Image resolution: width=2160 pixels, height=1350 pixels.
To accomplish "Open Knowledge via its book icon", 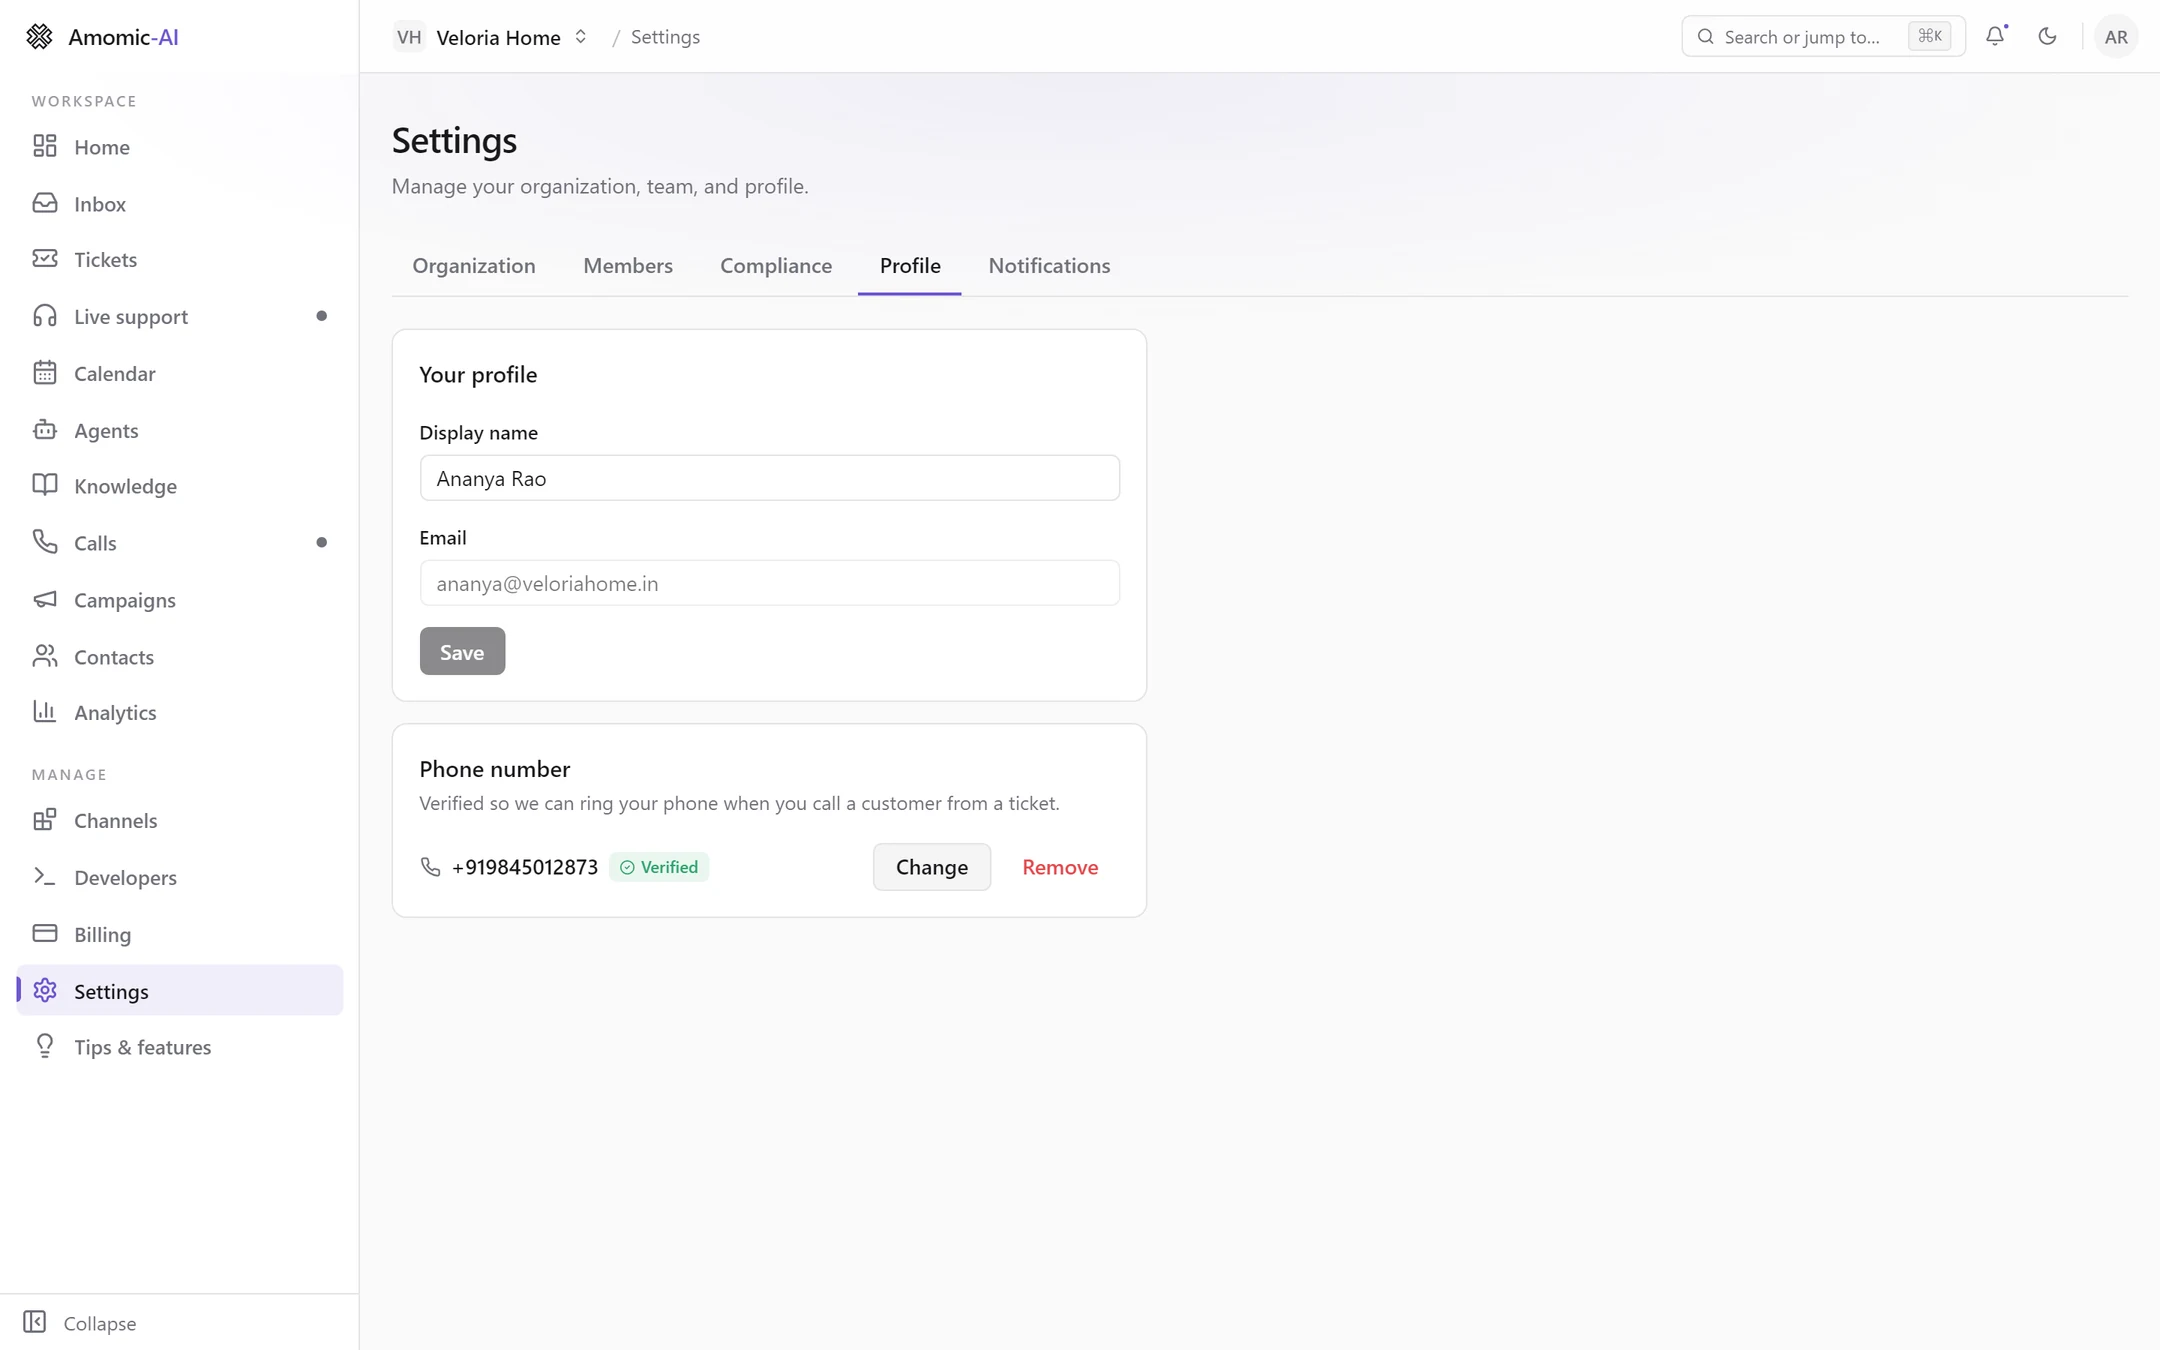I will (45, 485).
